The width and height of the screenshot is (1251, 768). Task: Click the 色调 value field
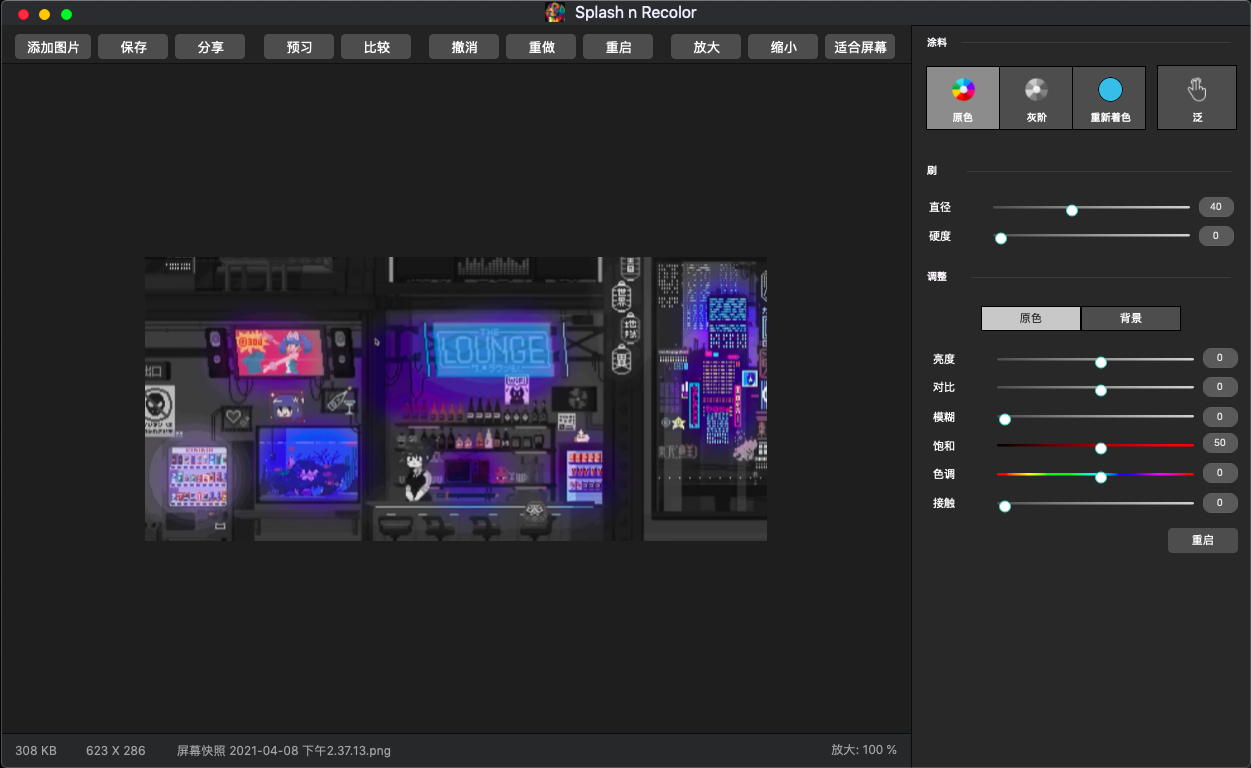tap(1220, 473)
